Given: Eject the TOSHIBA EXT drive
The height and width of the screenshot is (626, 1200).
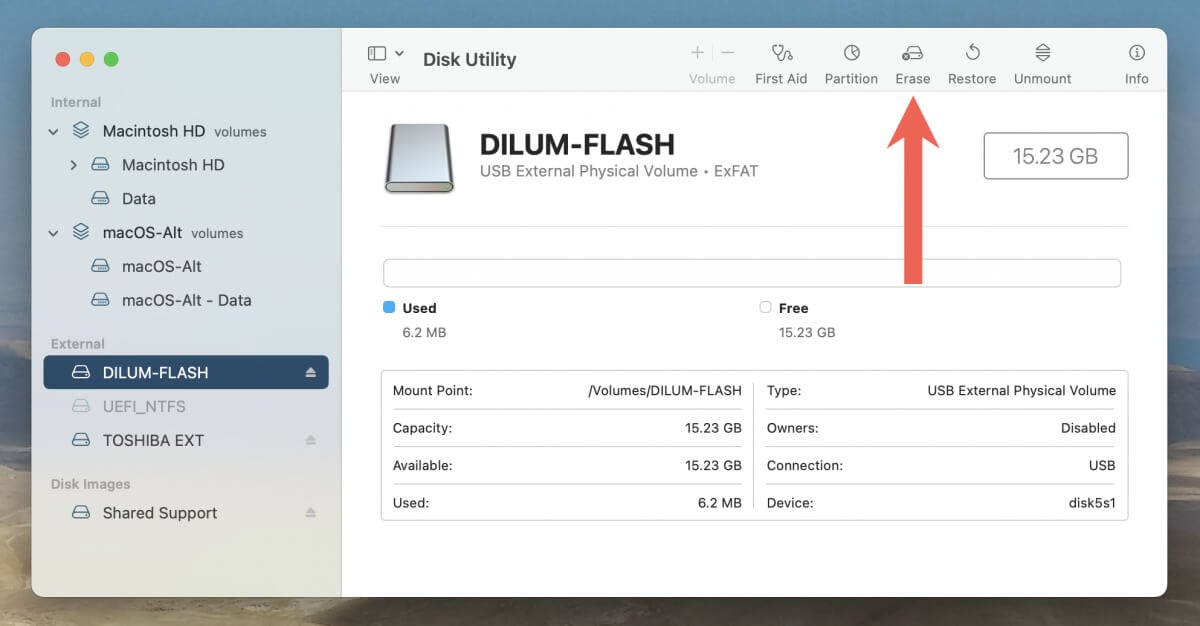Looking at the screenshot, I should click(x=310, y=441).
